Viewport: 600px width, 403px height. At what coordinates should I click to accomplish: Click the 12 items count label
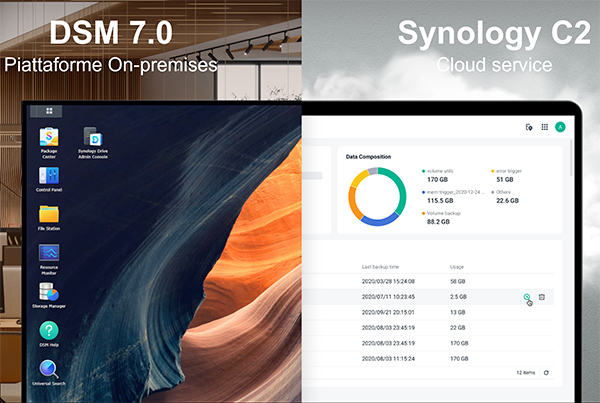(x=526, y=373)
